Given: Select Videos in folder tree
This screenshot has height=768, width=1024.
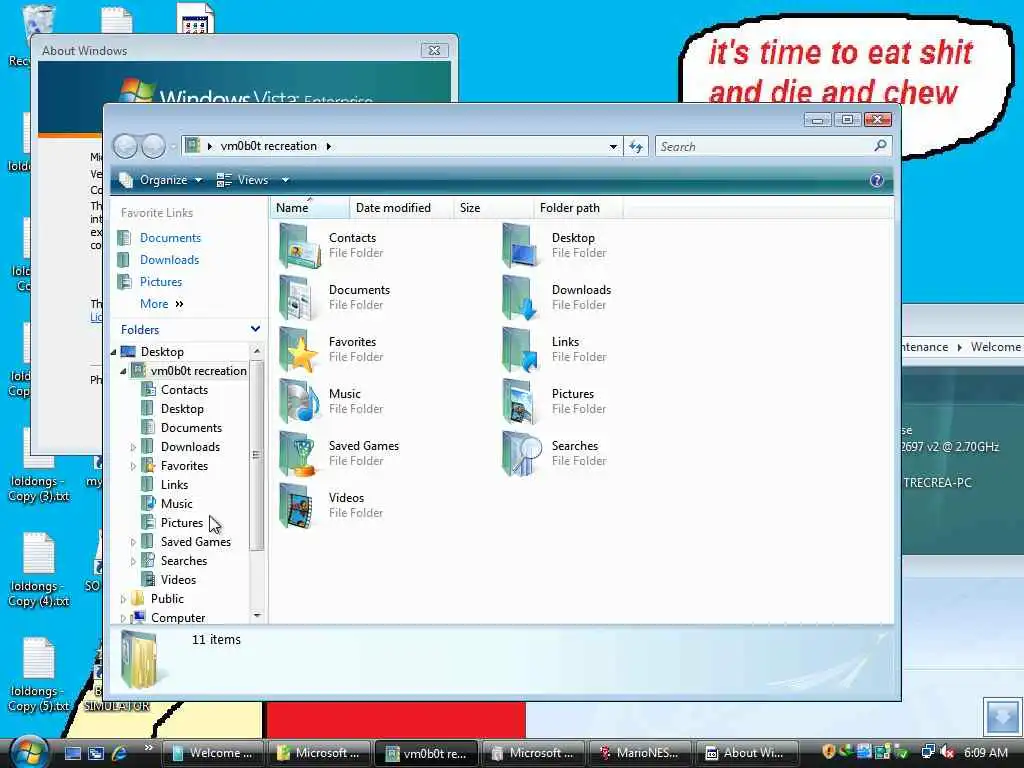Looking at the screenshot, I should 178,580.
